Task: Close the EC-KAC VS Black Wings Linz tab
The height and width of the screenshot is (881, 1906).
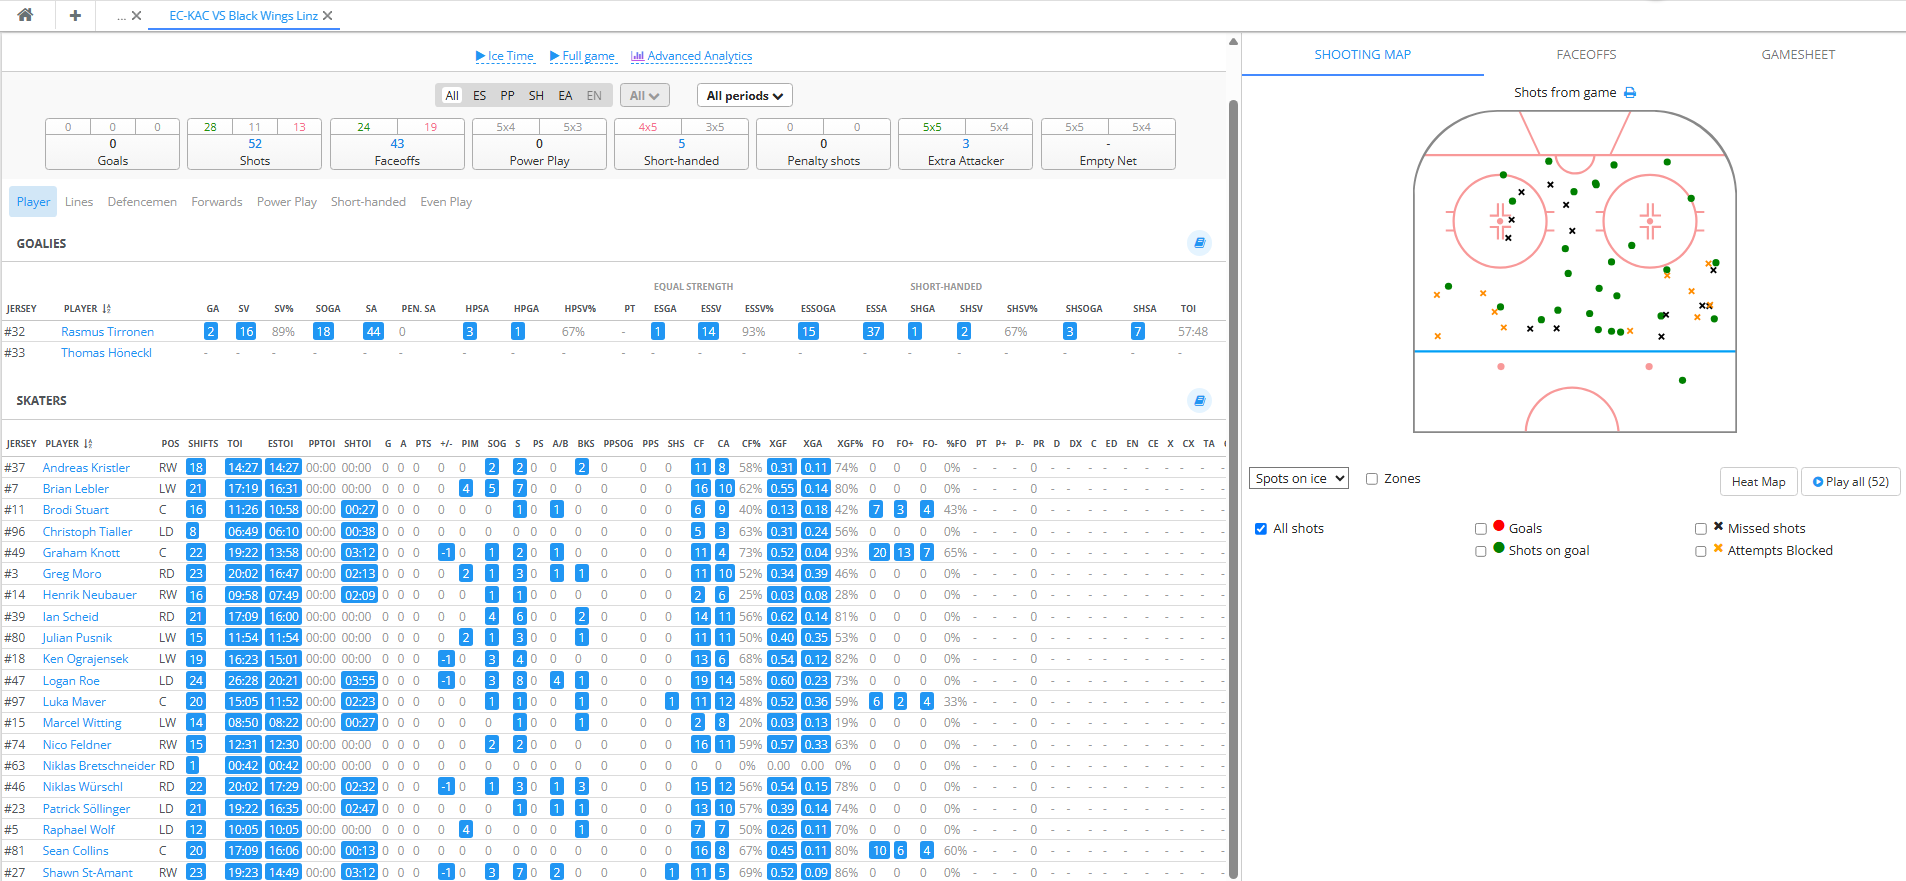Action: pyautogui.click(x=328, y=16)
